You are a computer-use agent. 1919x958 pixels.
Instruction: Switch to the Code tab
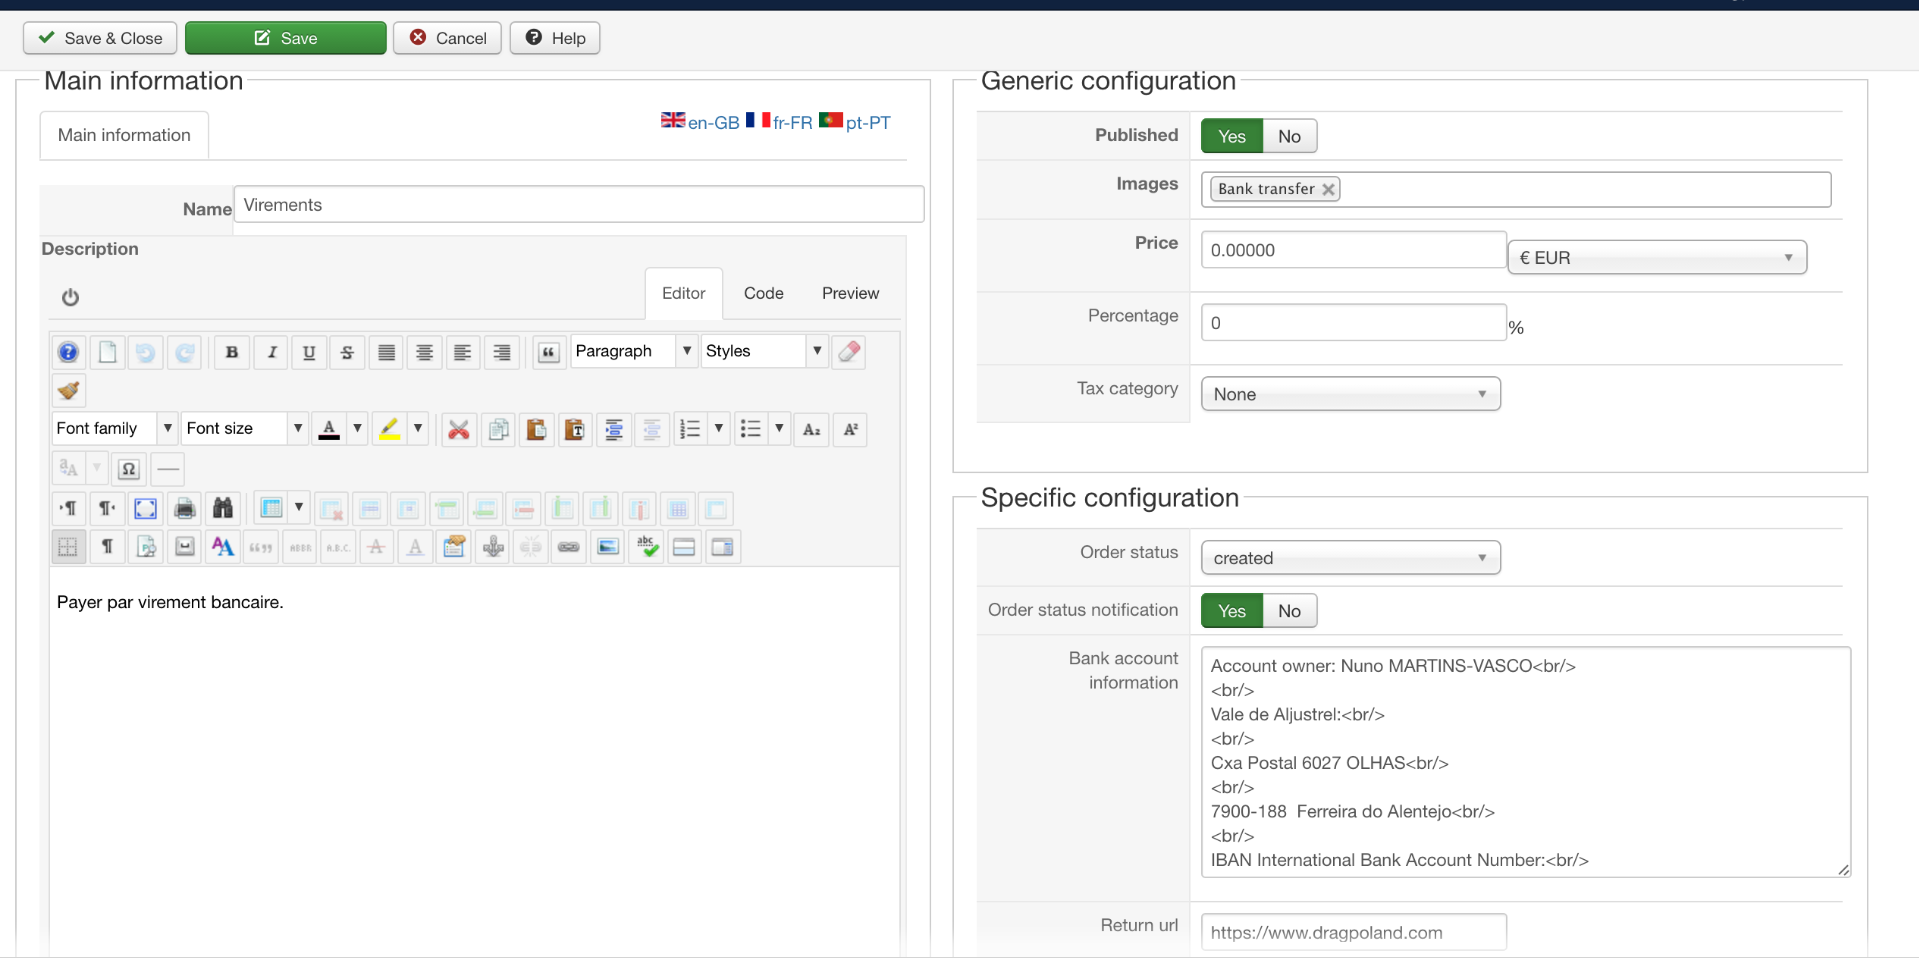pyautogui.click(x=763, y=293)
